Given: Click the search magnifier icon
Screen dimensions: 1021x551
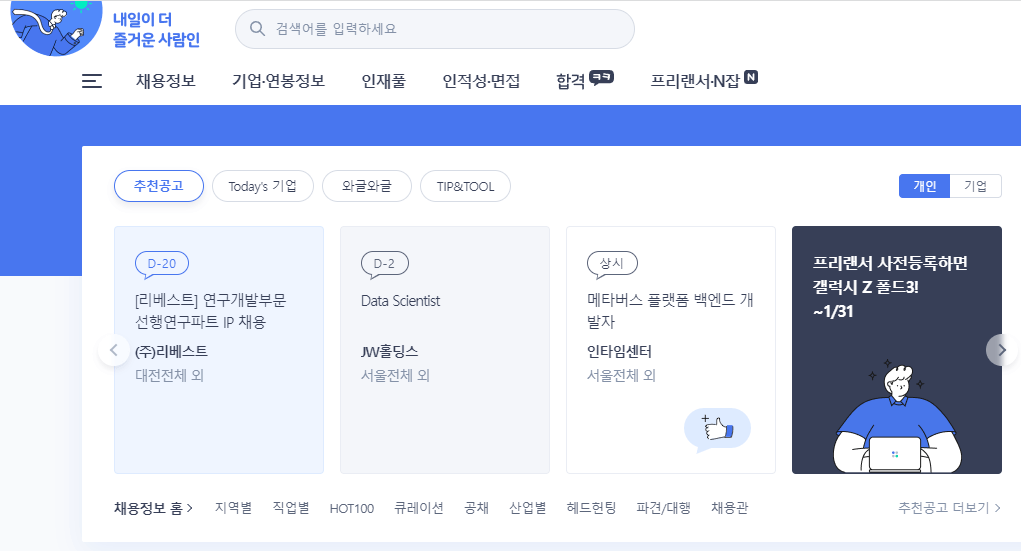Looking at the screenshot, I should click(x=257, y=29).
